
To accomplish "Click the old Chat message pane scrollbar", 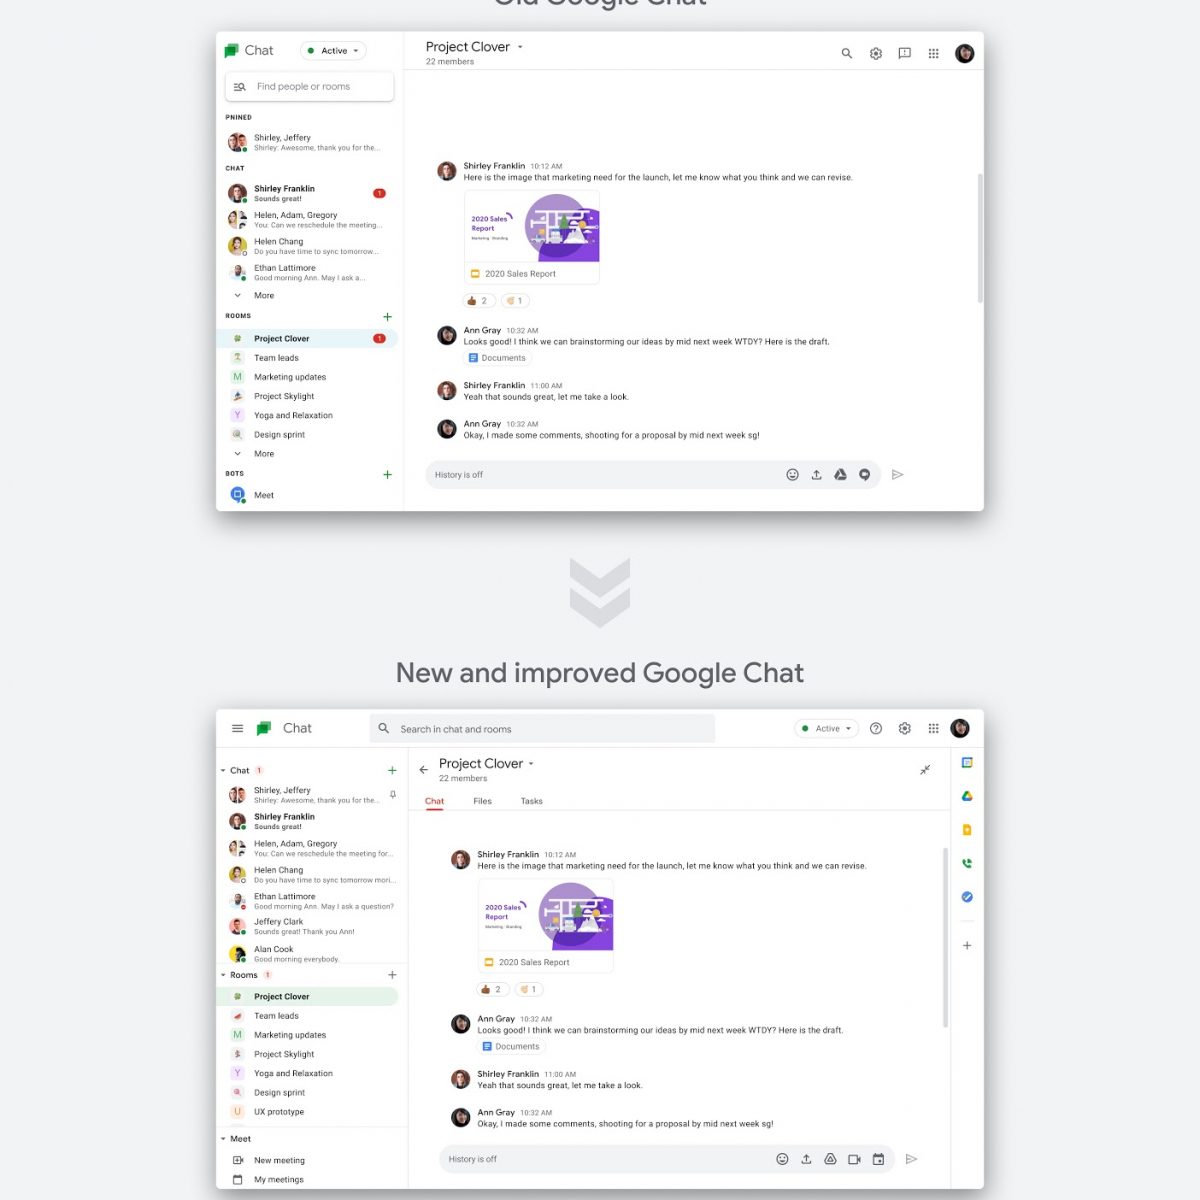I will pos(980,238).
